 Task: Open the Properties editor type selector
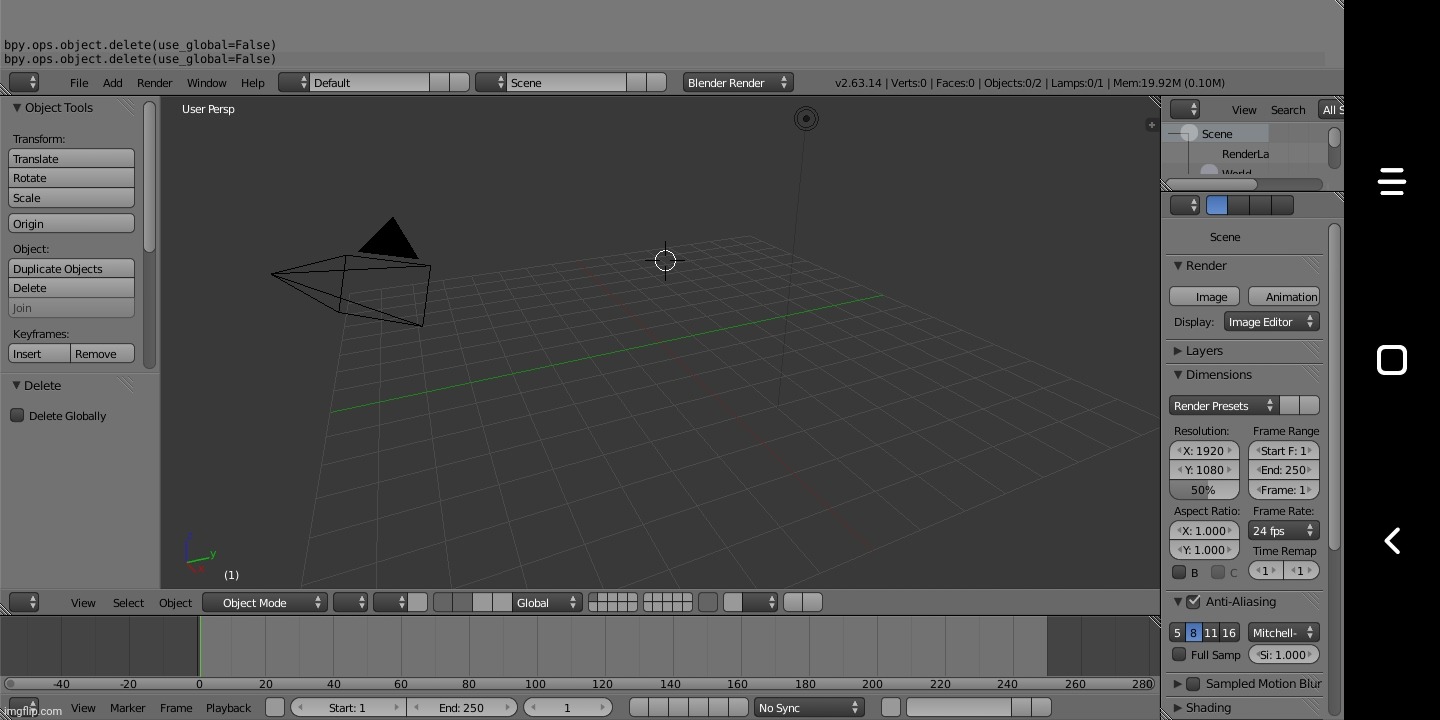(1185, 205)
